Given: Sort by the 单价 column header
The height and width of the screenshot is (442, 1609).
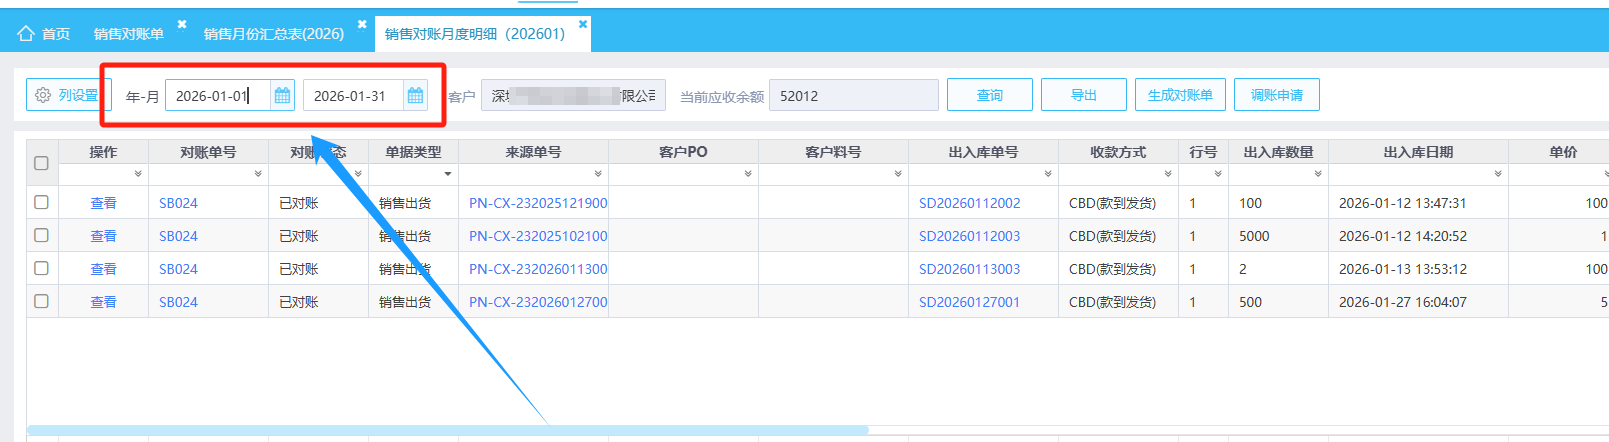Looking at the screenshot, I should coord(1563,152).
